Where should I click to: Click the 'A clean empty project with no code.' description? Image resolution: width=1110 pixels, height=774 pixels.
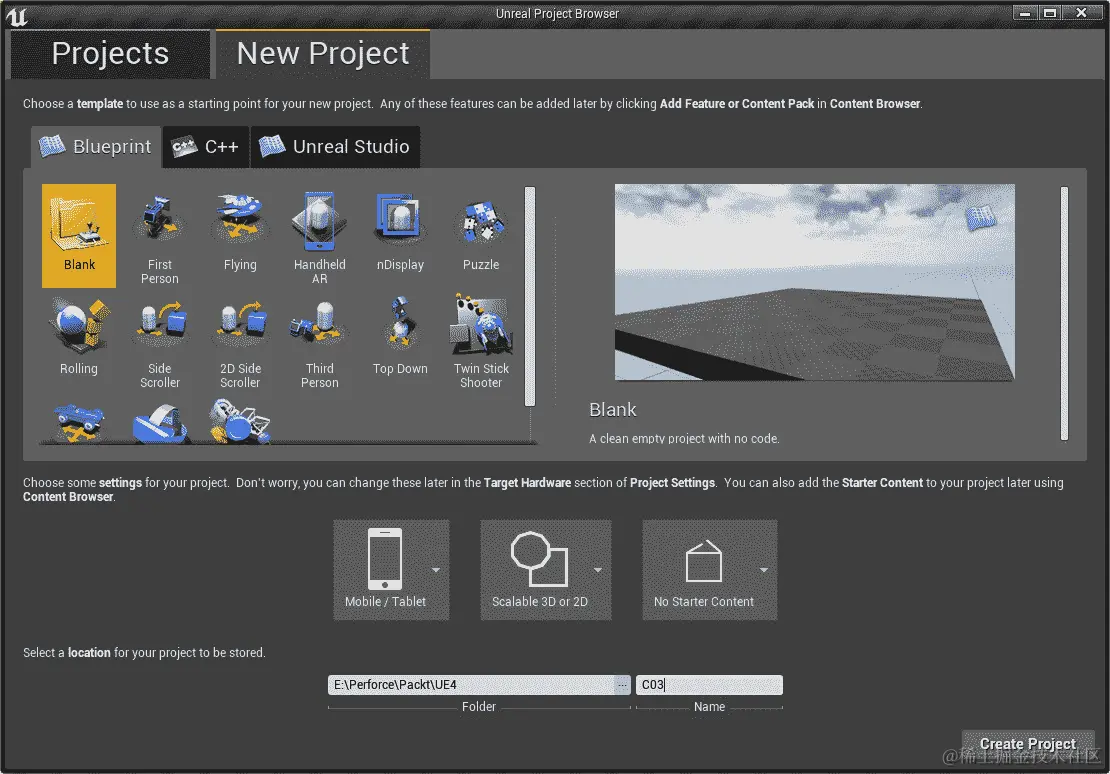click(685, 439)
